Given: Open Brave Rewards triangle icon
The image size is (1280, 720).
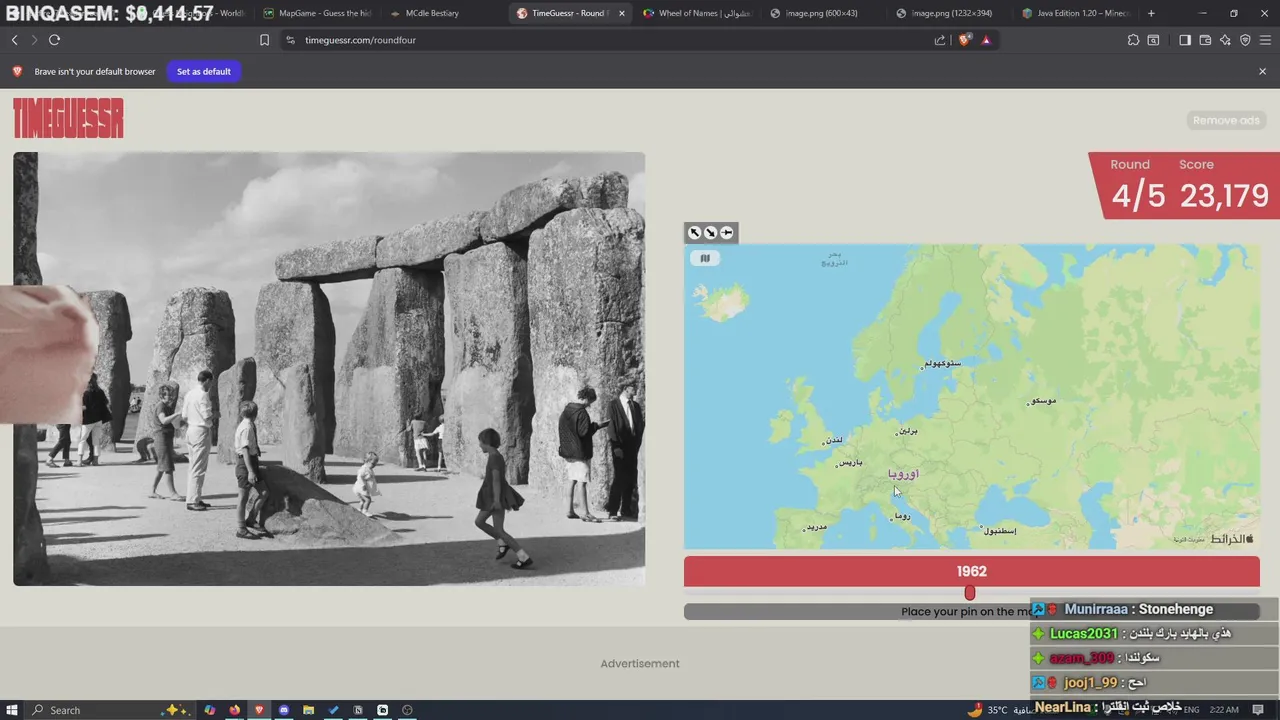Looking at the screenshot, I should 986,40.
